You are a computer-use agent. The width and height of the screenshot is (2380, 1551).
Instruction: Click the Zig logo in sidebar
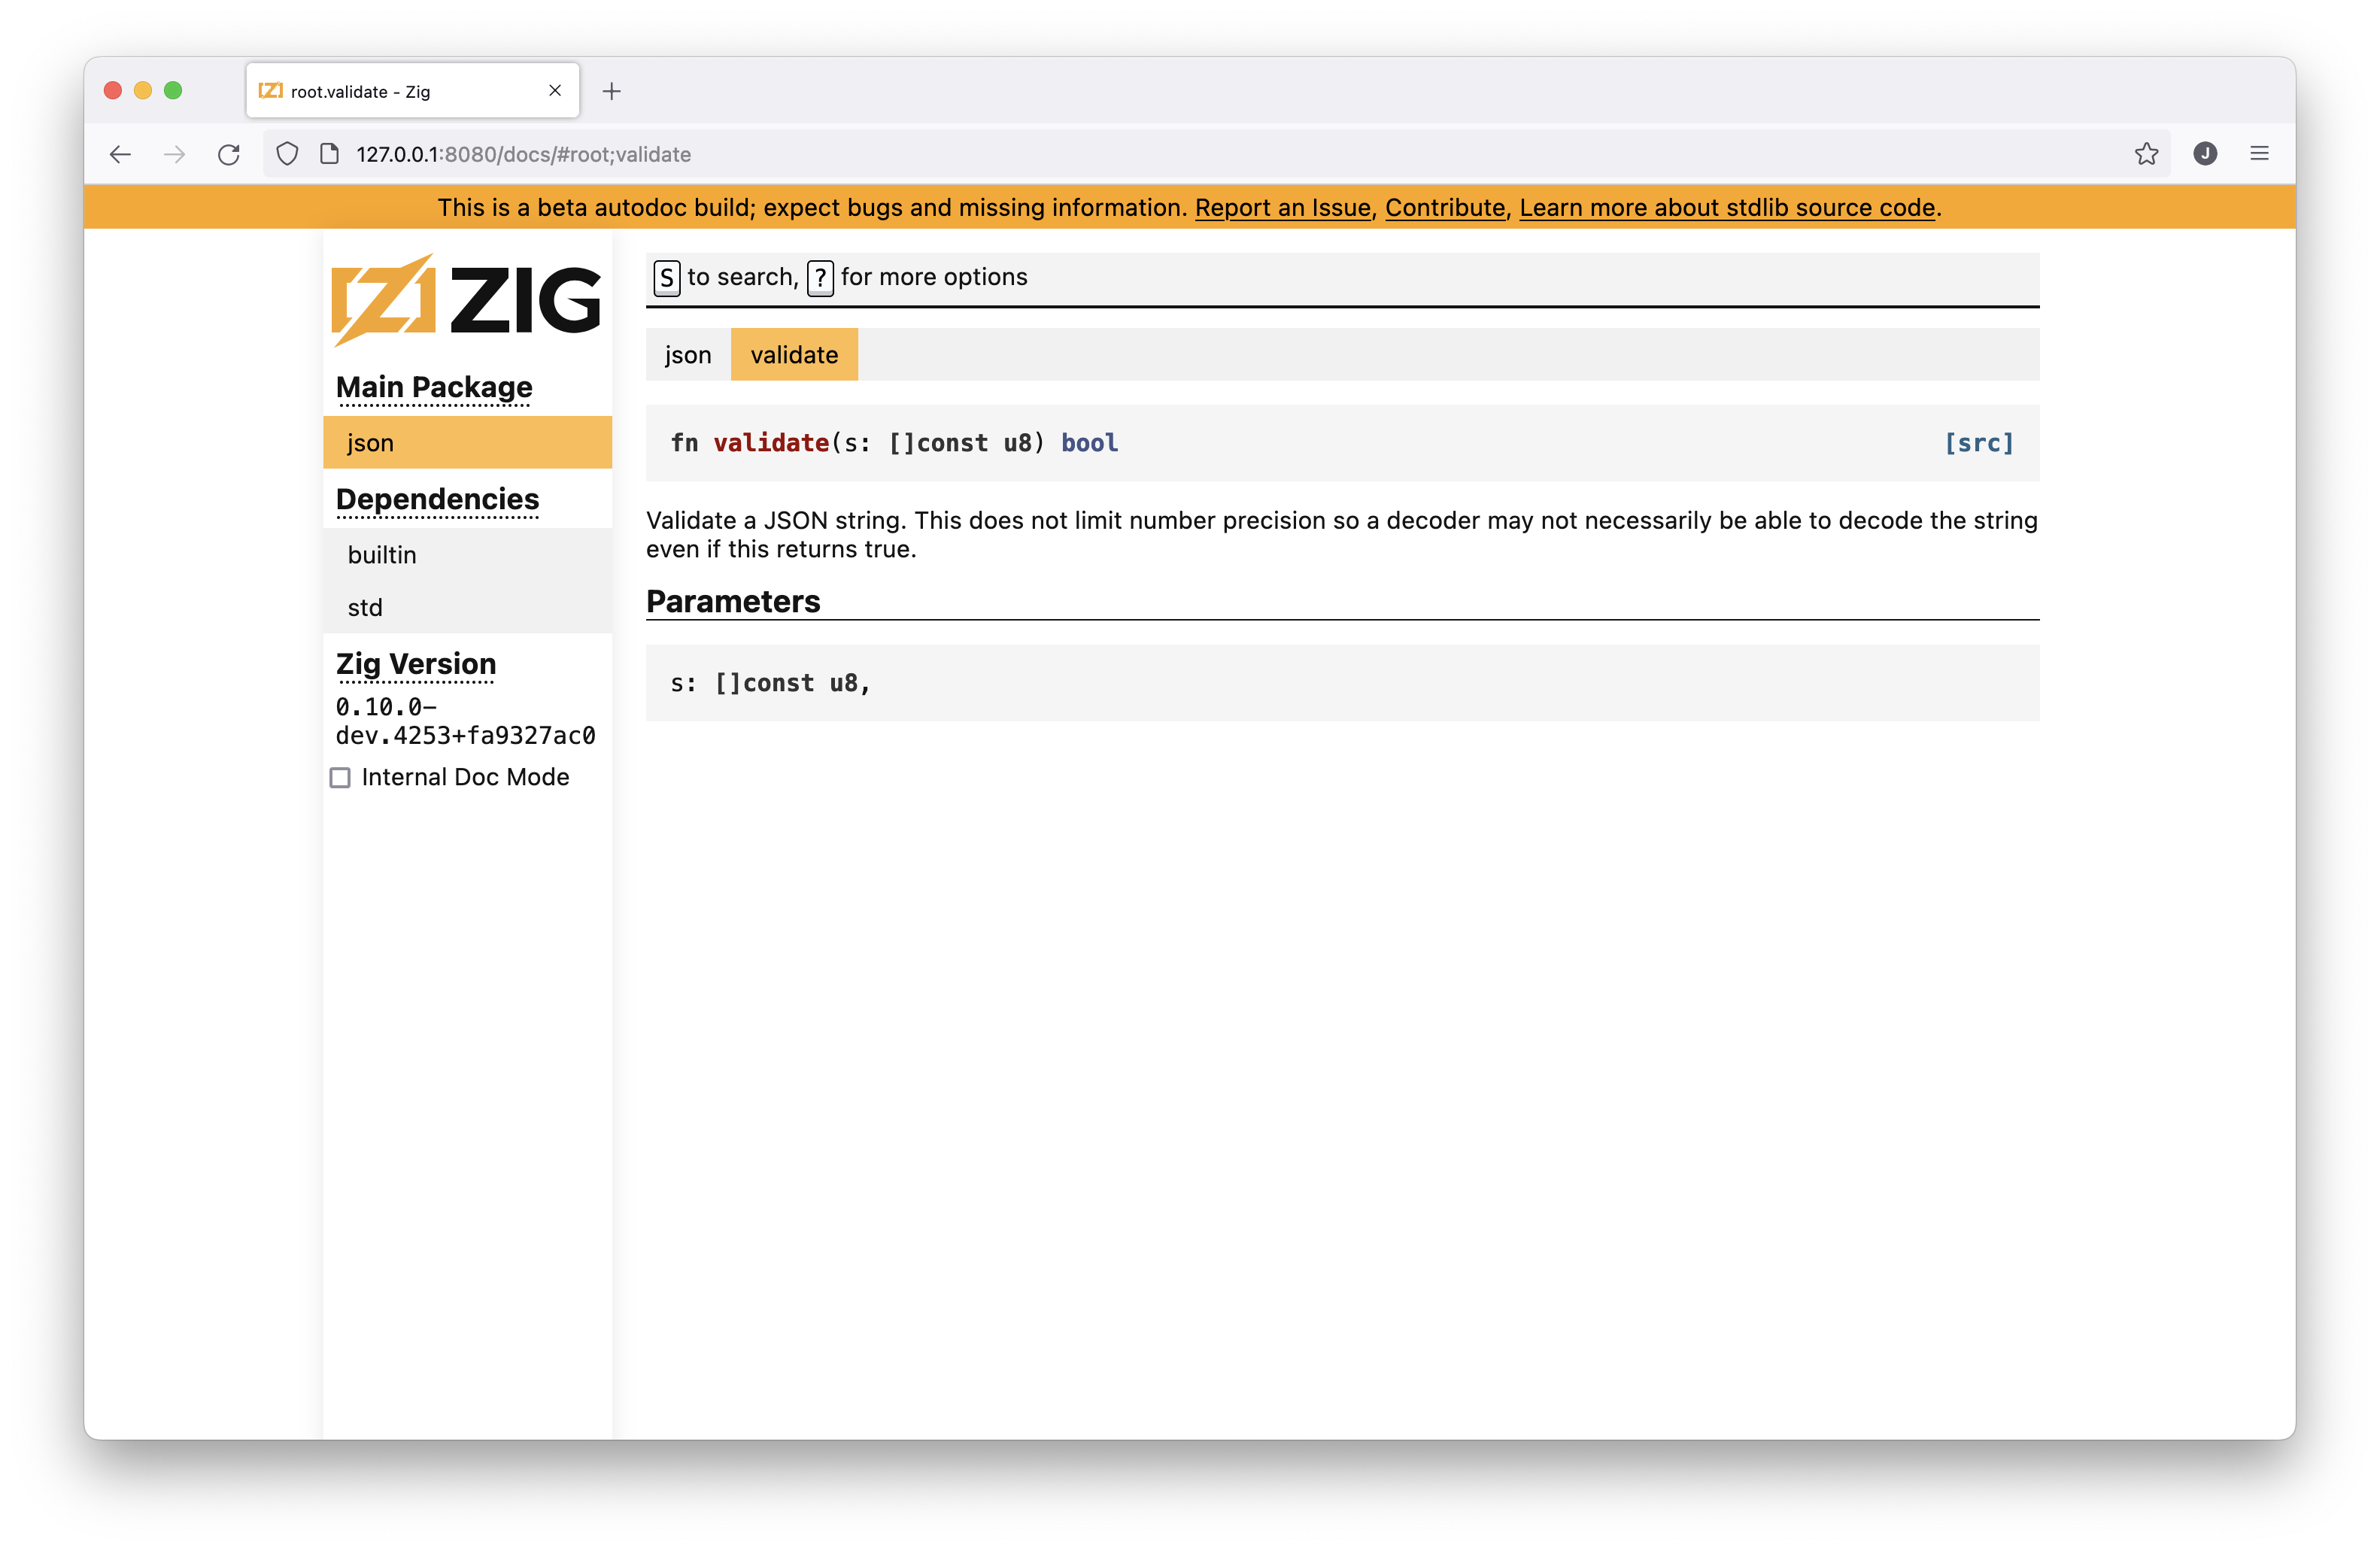[466, 299]
